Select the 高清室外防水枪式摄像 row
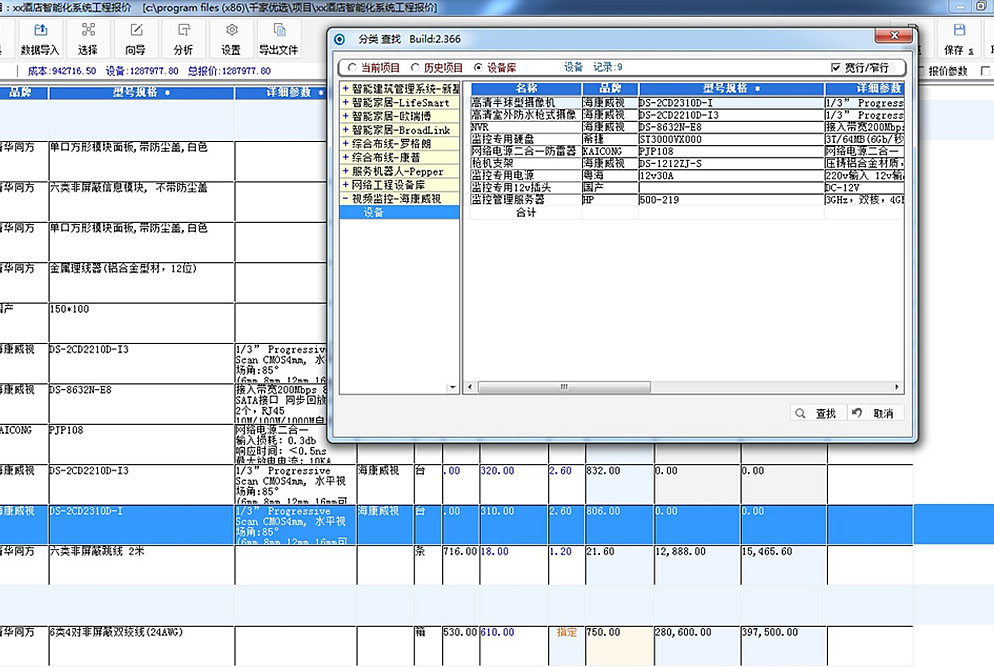The height and width of the screenshot is (667, 994). (687, 115)
